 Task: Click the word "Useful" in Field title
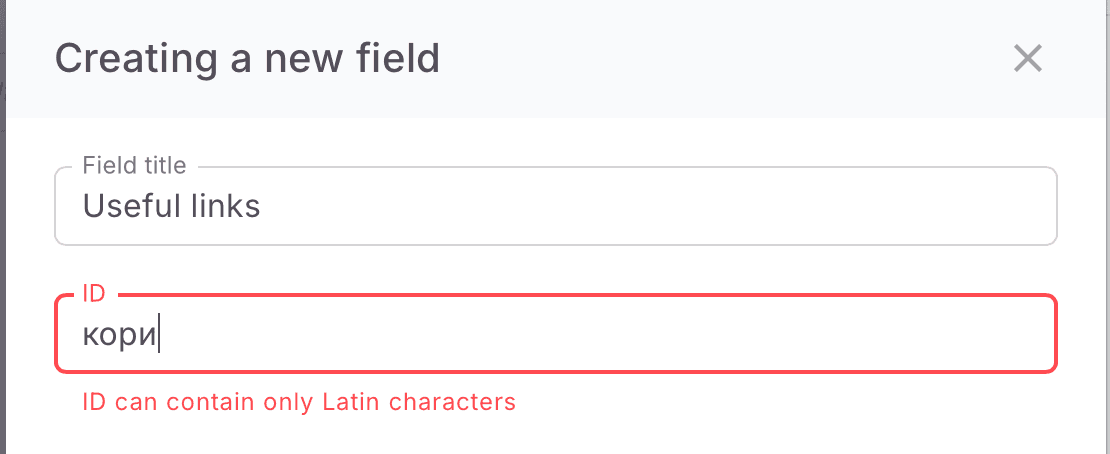coord(128,207)
